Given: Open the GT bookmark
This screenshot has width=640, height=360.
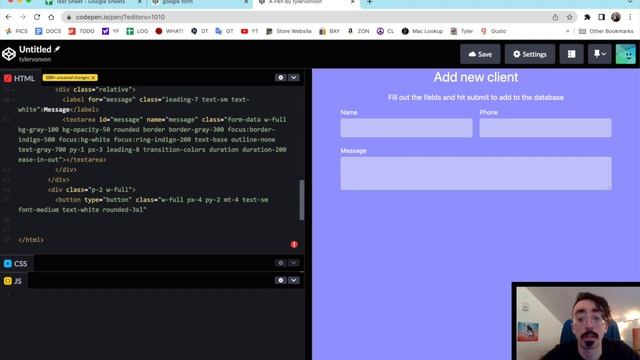Looking at the screenshot, I should [224, 31].
